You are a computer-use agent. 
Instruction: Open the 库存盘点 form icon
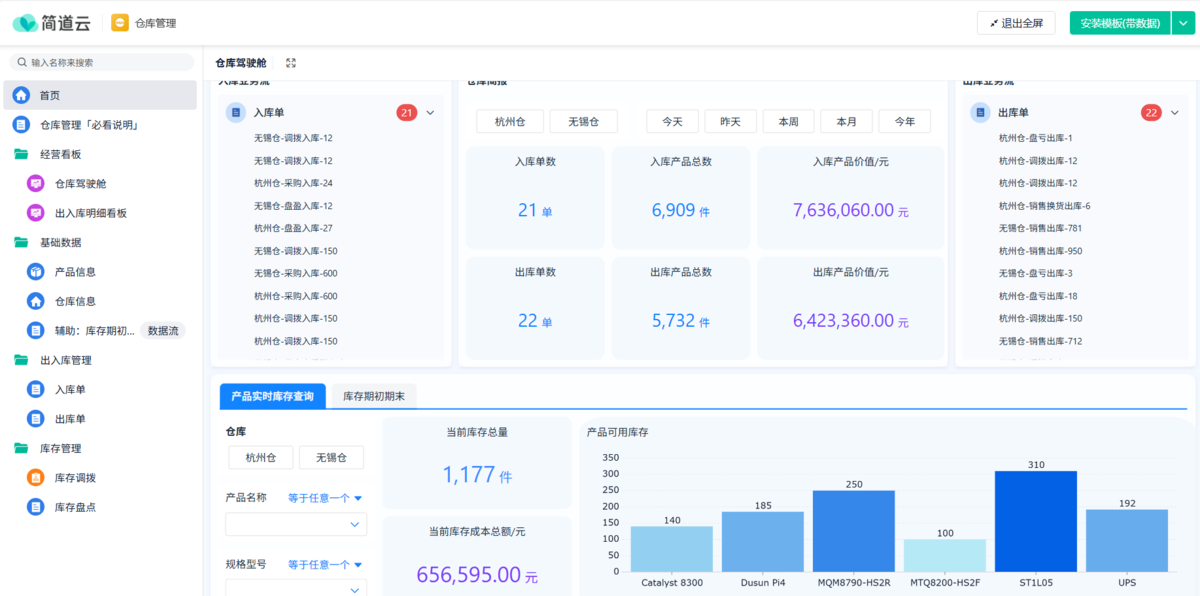pyautogui.click(x=35, y=507)
